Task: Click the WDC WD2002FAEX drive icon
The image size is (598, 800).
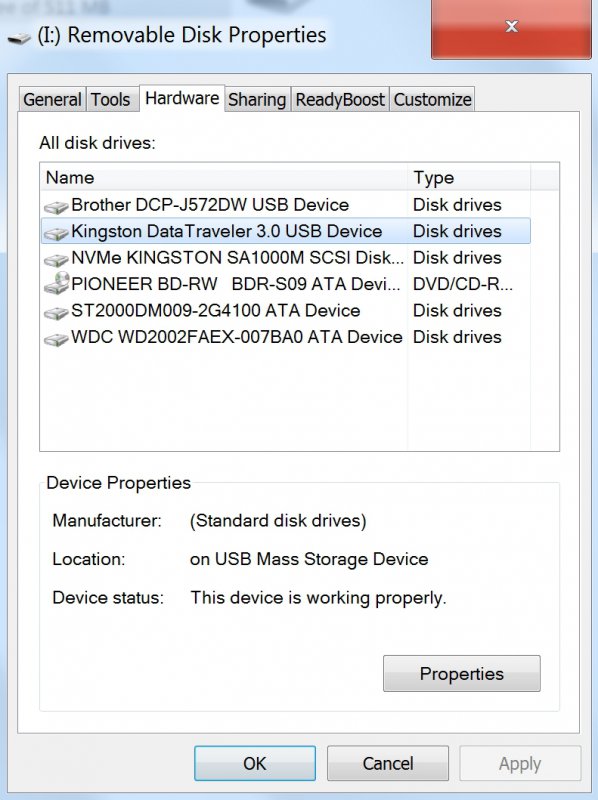Action: click(56, 338)
